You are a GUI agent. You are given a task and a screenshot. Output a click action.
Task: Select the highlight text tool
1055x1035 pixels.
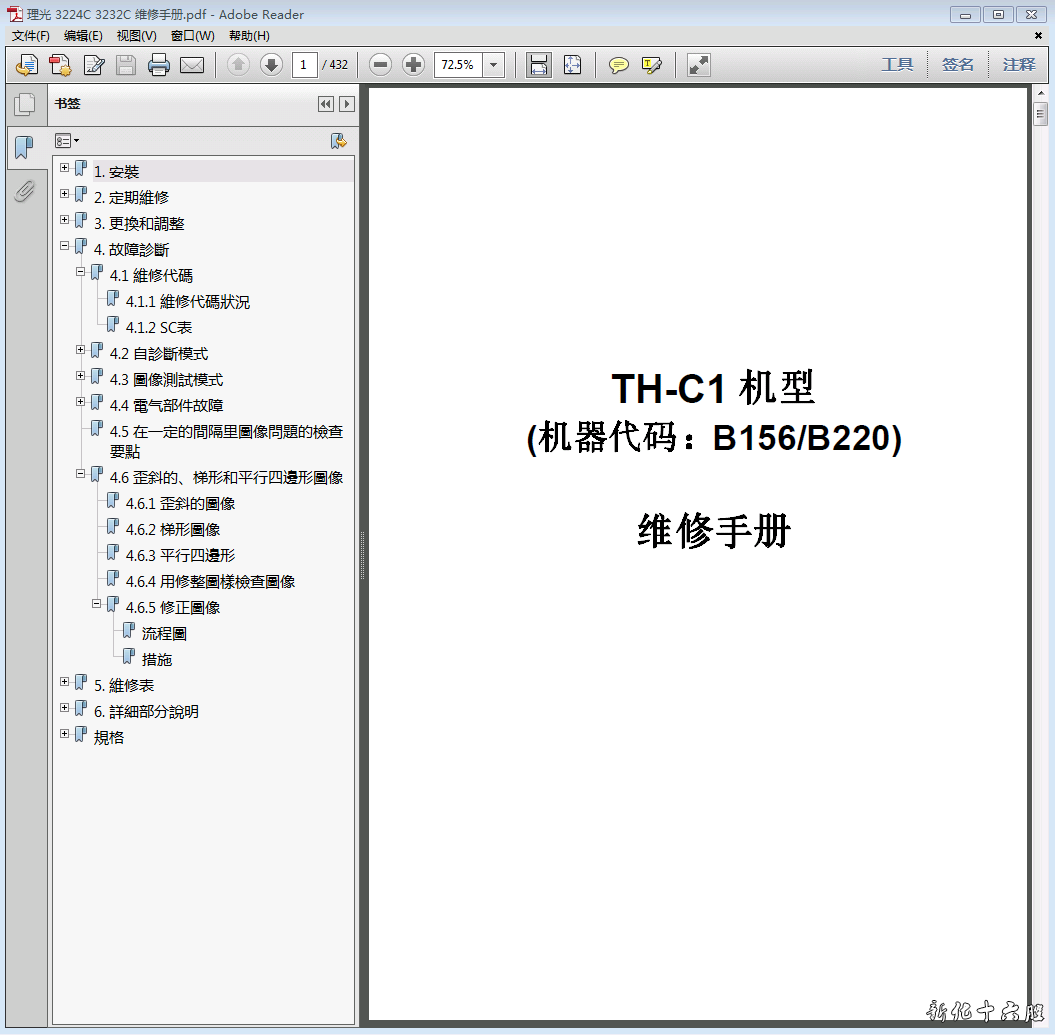[651, 65]
